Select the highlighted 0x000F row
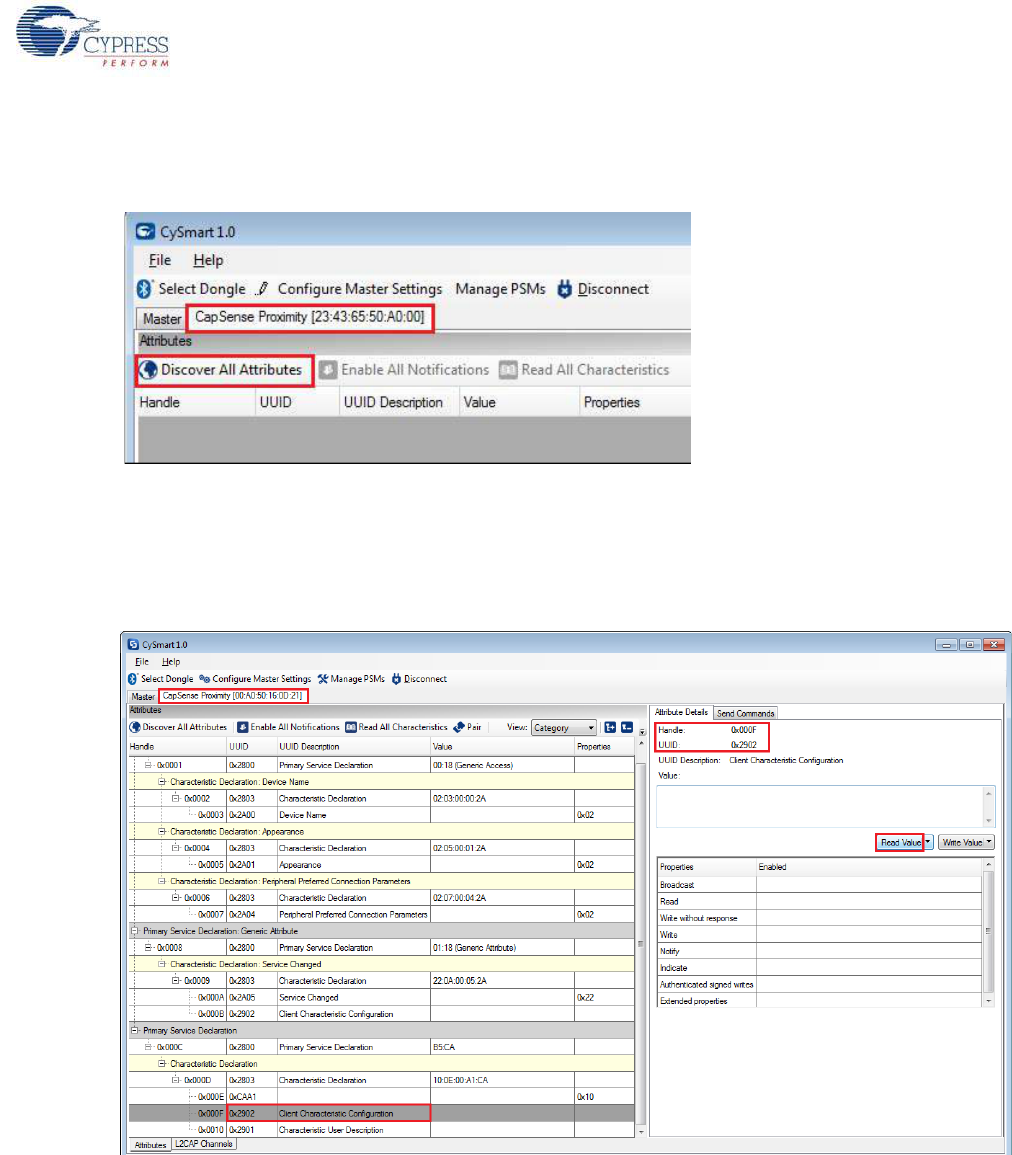This screenshot has width=1012, height=1155. click(x=382, y=1114)
